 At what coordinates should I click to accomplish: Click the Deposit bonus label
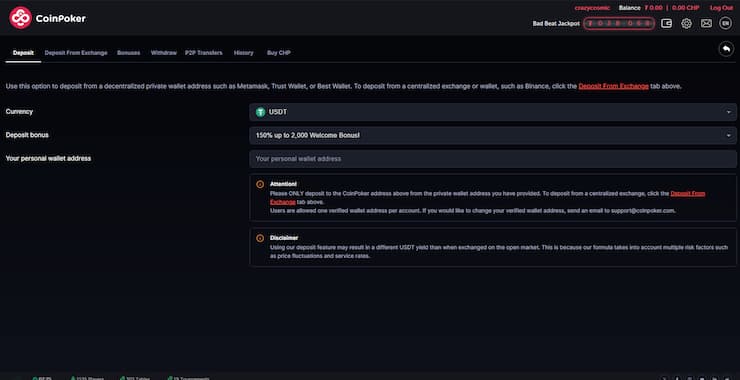[x=27, y=135]
